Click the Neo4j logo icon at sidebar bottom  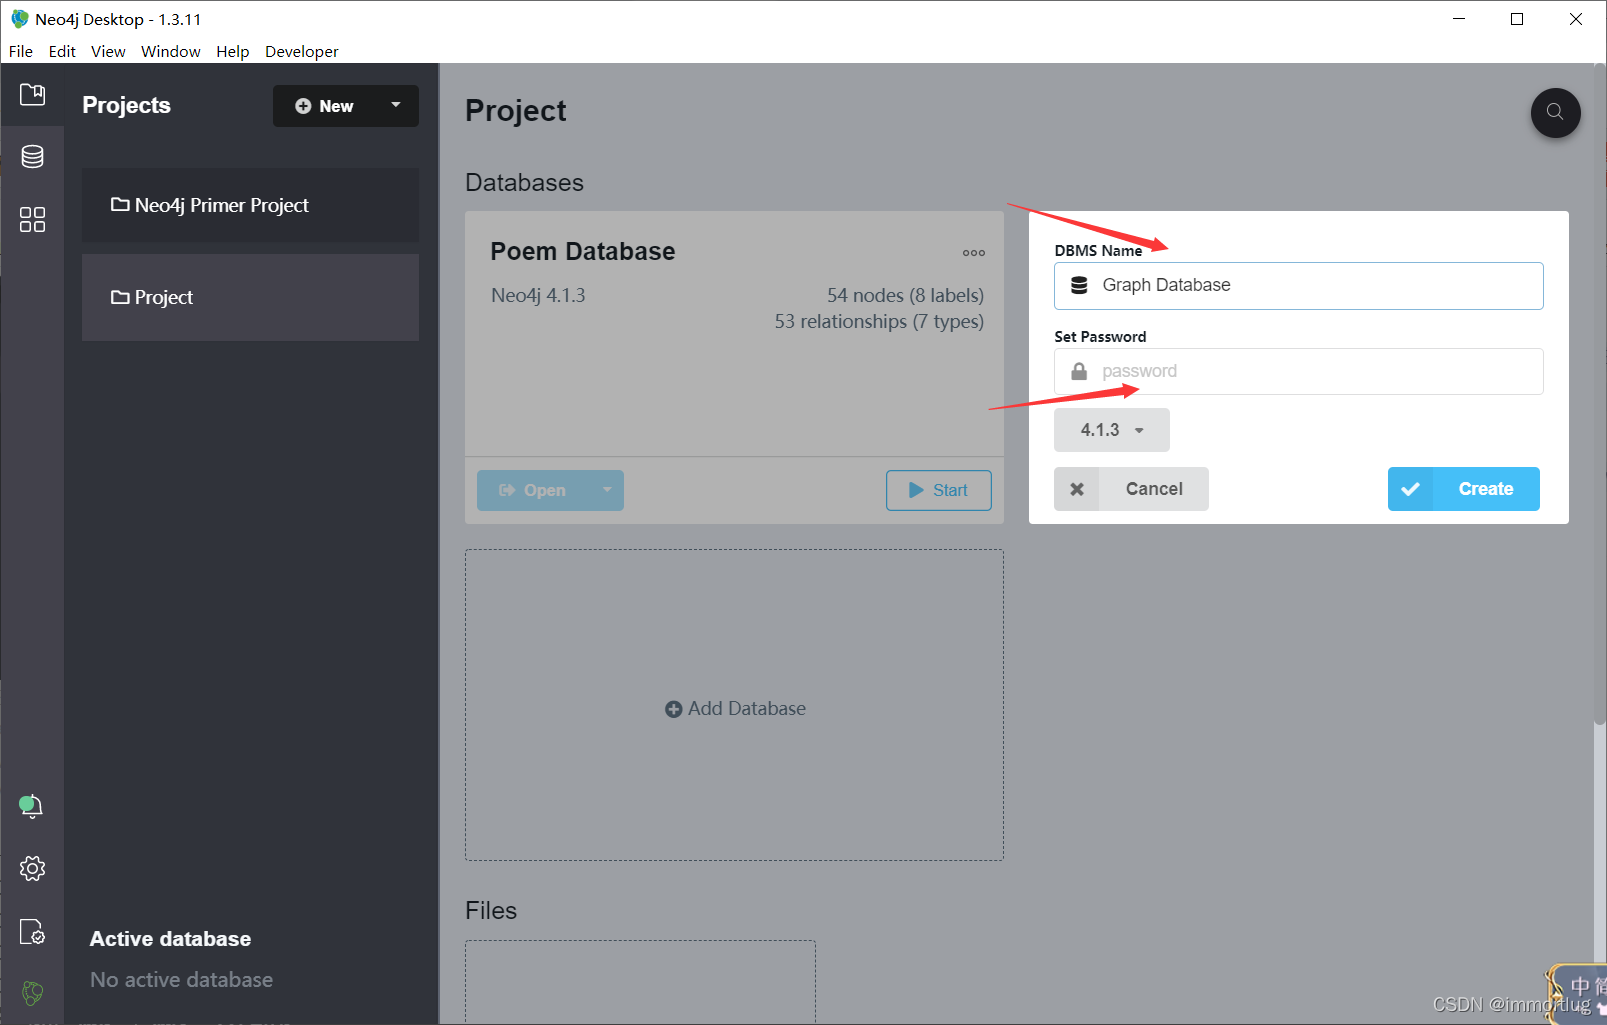tap(32, 992)
